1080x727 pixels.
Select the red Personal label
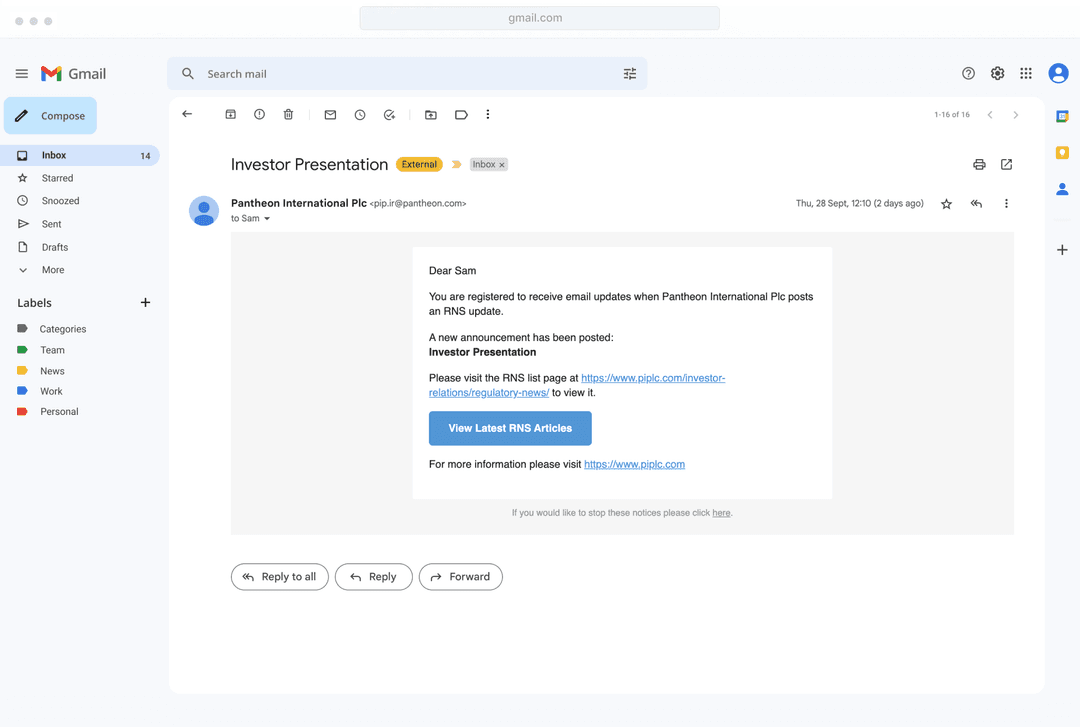59,412
